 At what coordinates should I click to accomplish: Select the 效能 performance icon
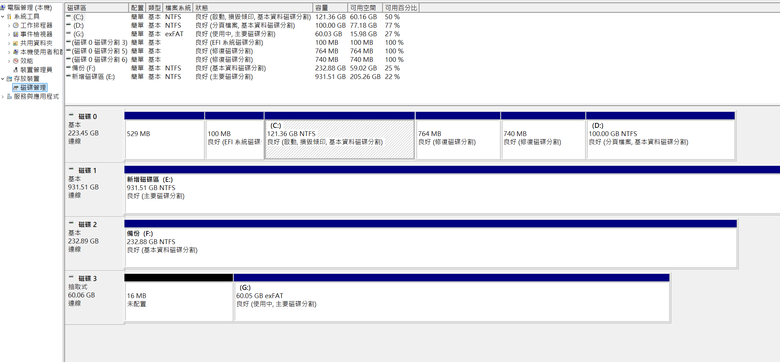[16, 61]
